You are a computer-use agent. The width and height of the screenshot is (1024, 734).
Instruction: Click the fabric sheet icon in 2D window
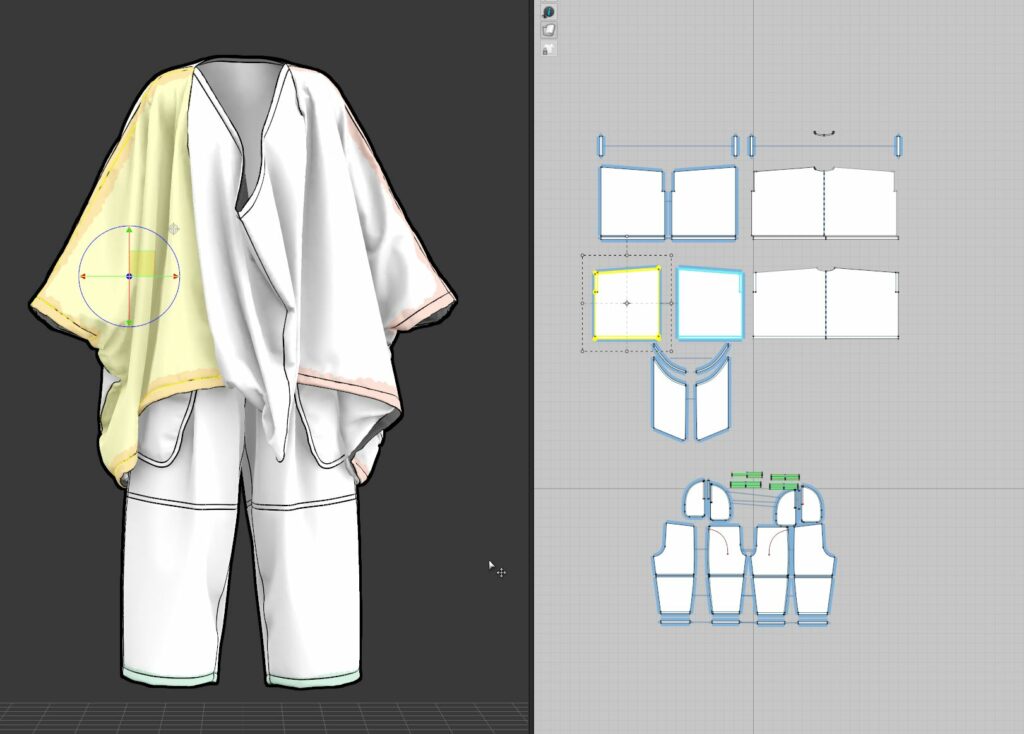pyautogui.click(x=549, y=30)
